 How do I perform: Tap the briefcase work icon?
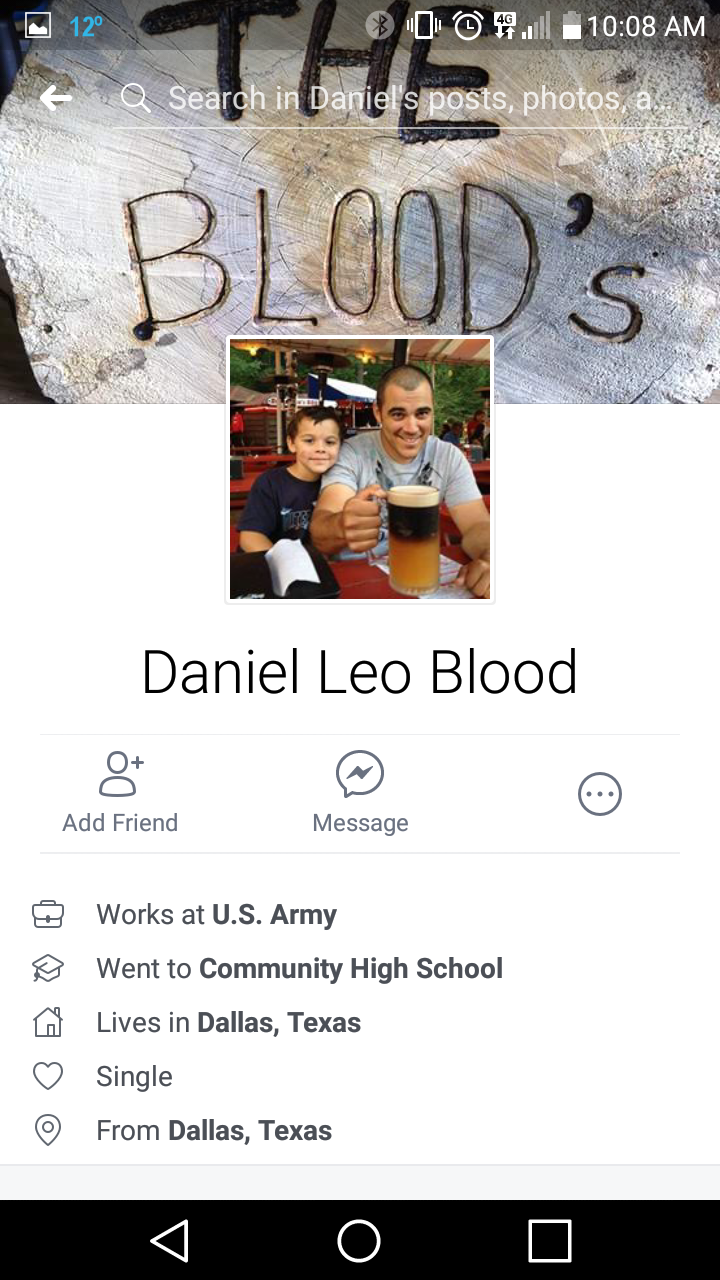(48, 914)
